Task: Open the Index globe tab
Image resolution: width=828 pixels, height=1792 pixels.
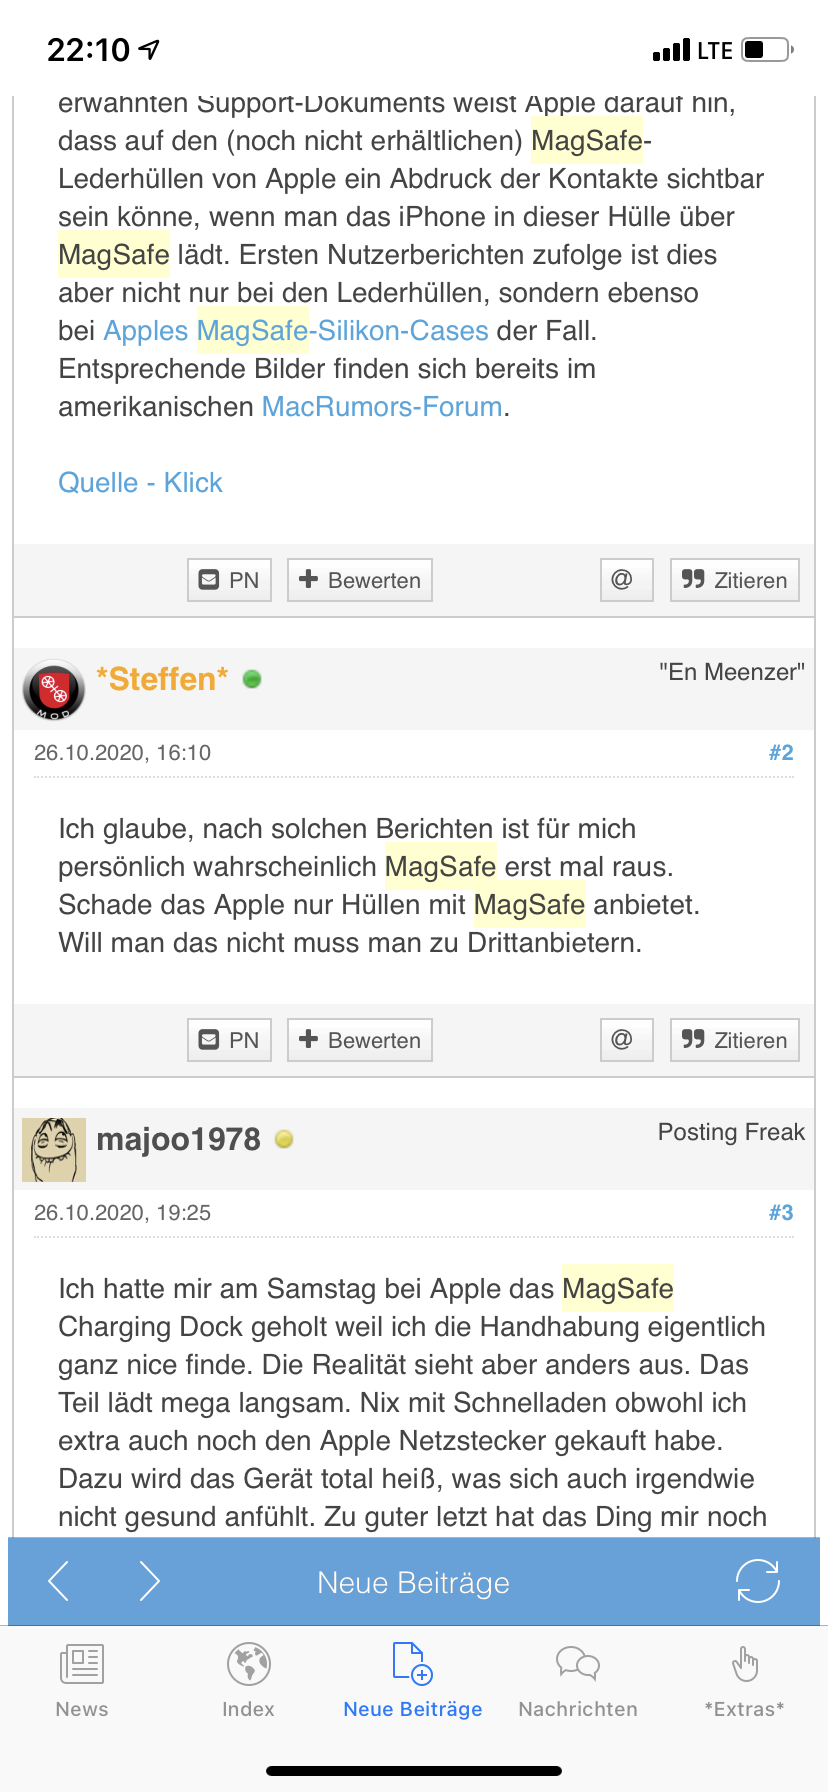Action: point(248,1682)
